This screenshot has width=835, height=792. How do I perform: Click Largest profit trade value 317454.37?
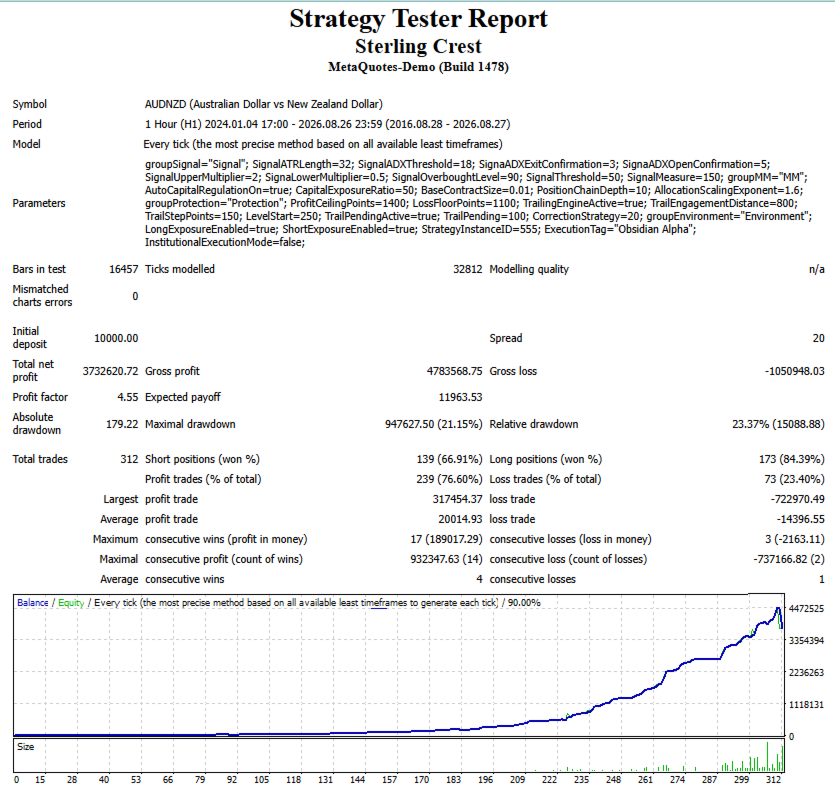coord(457,500)
